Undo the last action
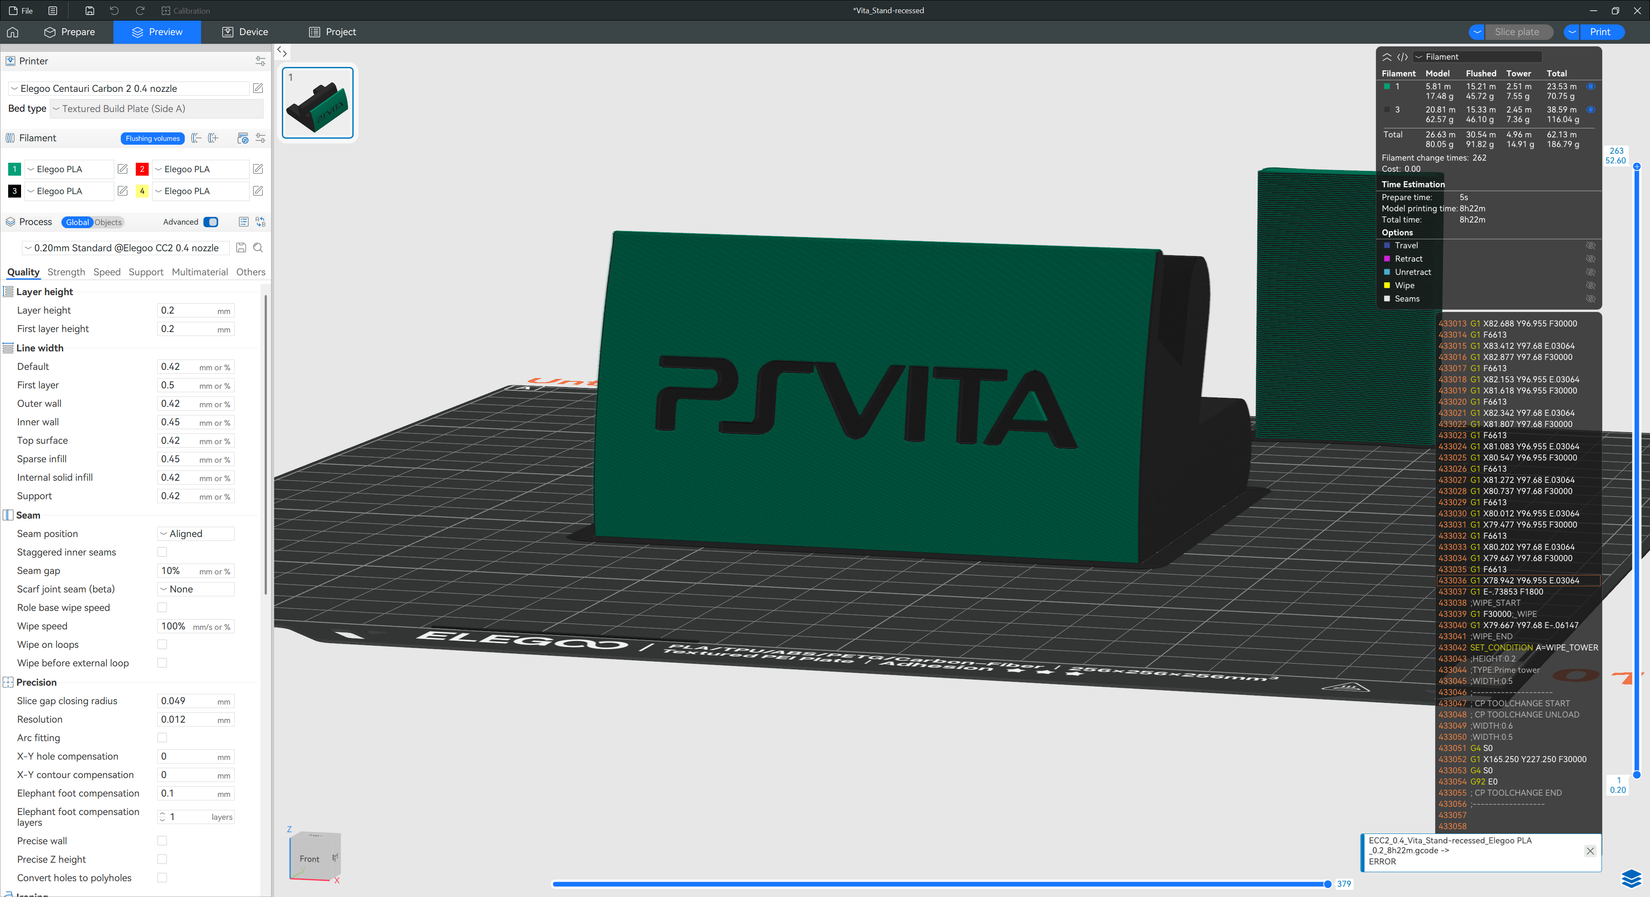 tap(114, 10)
